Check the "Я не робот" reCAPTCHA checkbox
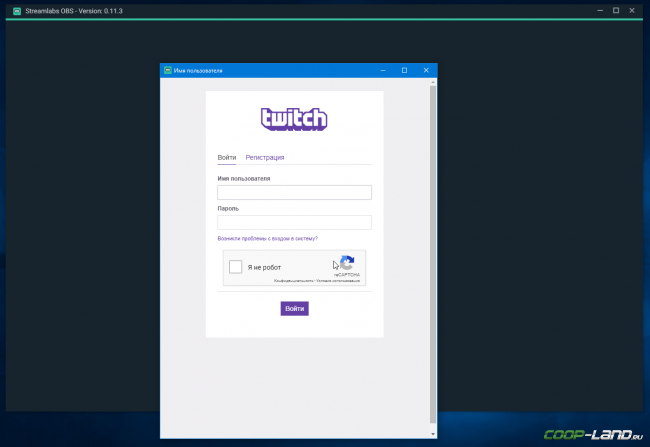Viewport: 650px width, 447px height. [235, 267]
